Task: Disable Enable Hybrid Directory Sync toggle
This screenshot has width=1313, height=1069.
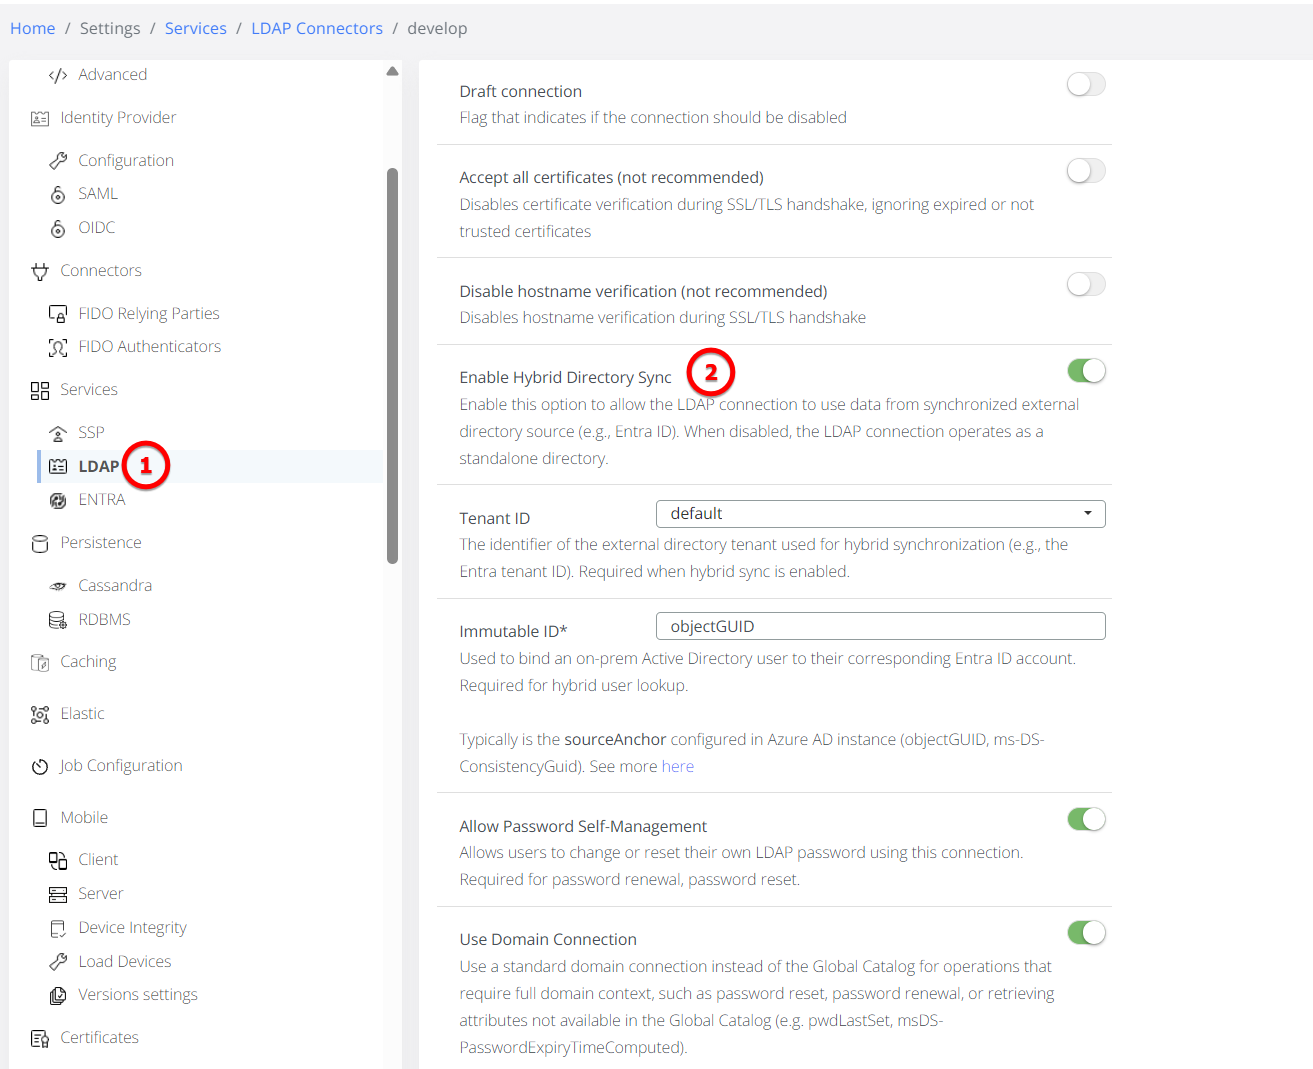Action: [x=1086, y=371]
